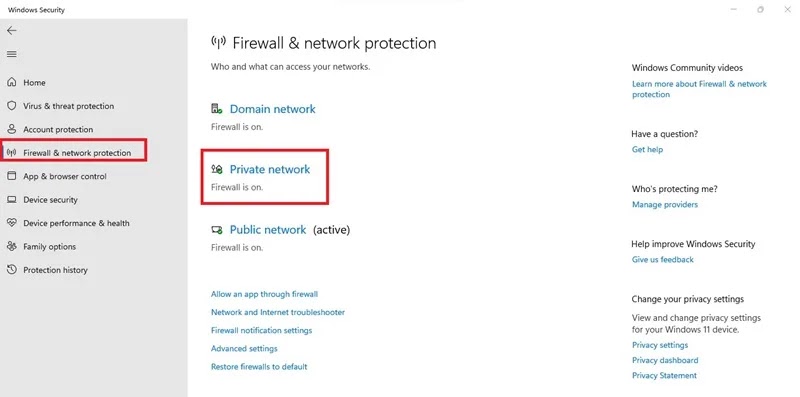Viewport: 800px width, 397px height.
Task: Open Firewall & network protection sidebar item
Action: coord(73,153)
